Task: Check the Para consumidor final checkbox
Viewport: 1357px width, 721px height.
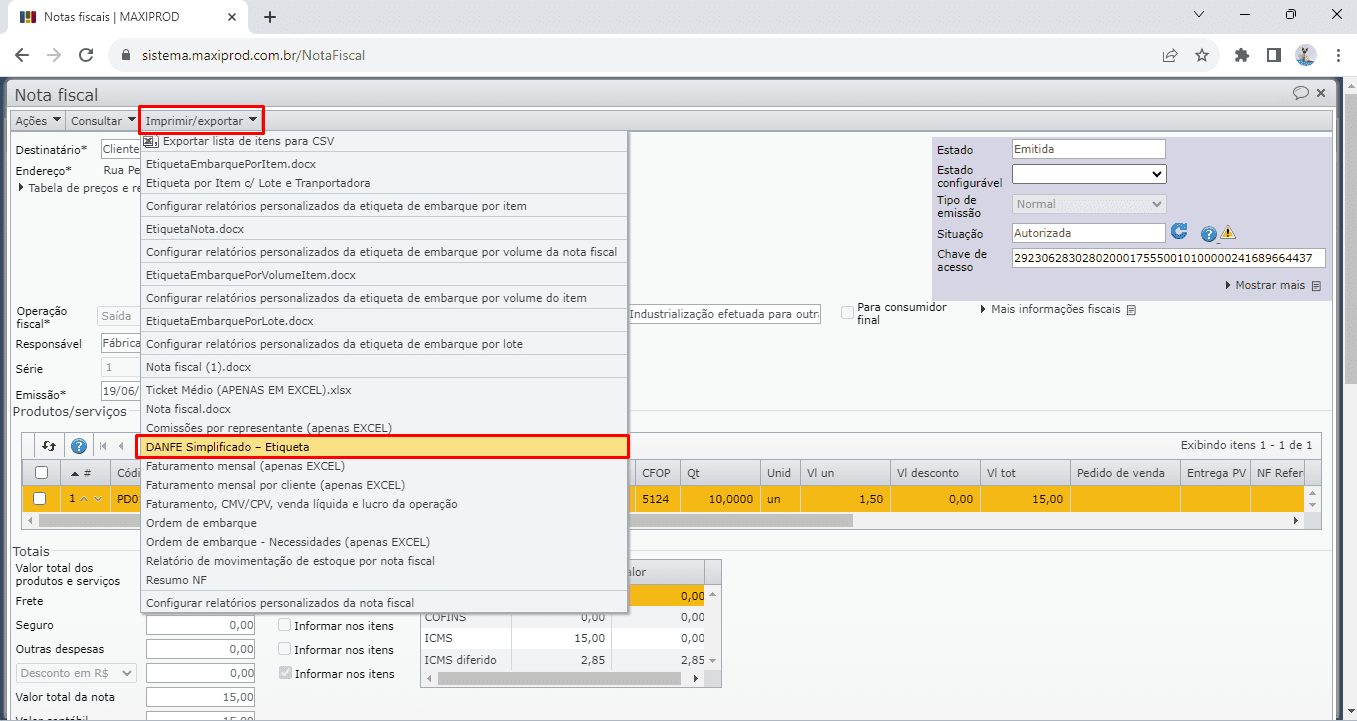Action: coord(848,314)
